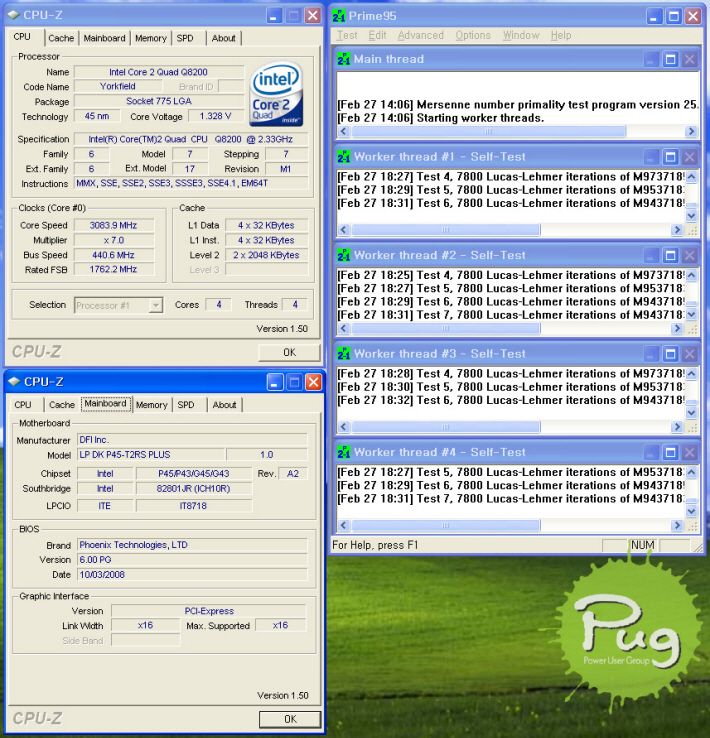Open Memory tab in bottom CPU-Z window
710x738 pixels.
[152, 405]
